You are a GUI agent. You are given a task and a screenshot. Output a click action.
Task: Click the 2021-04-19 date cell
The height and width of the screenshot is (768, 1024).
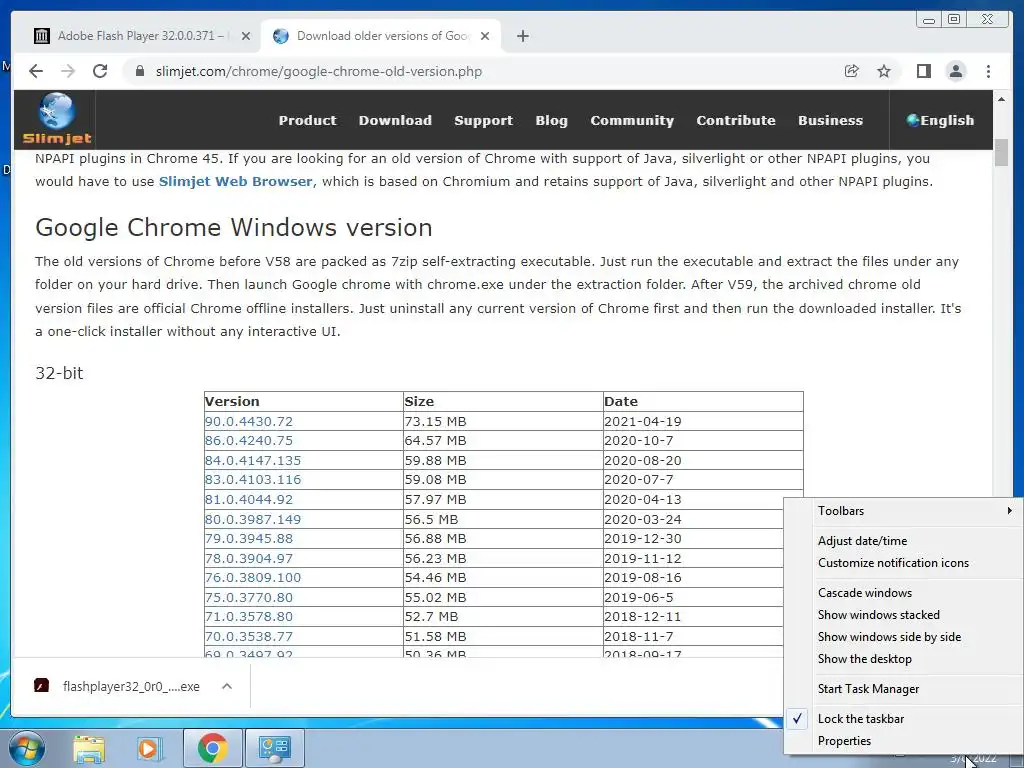(703, 421)
